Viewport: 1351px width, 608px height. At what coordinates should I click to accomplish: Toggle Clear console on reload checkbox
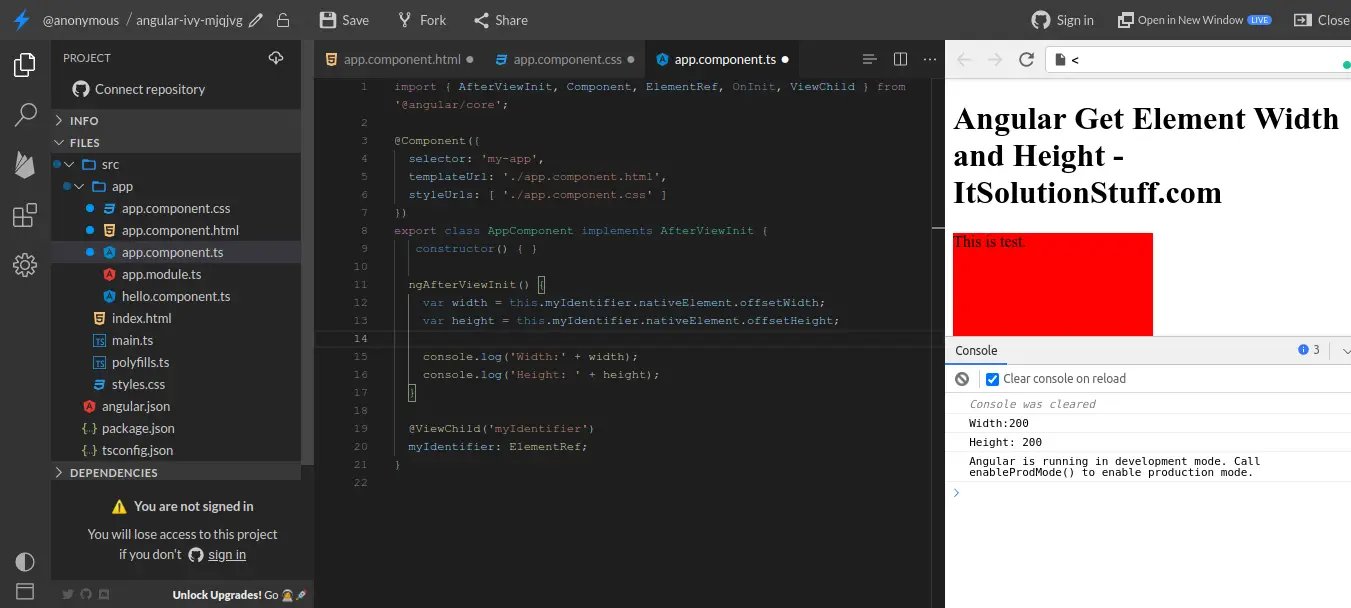tap(992, 379)
